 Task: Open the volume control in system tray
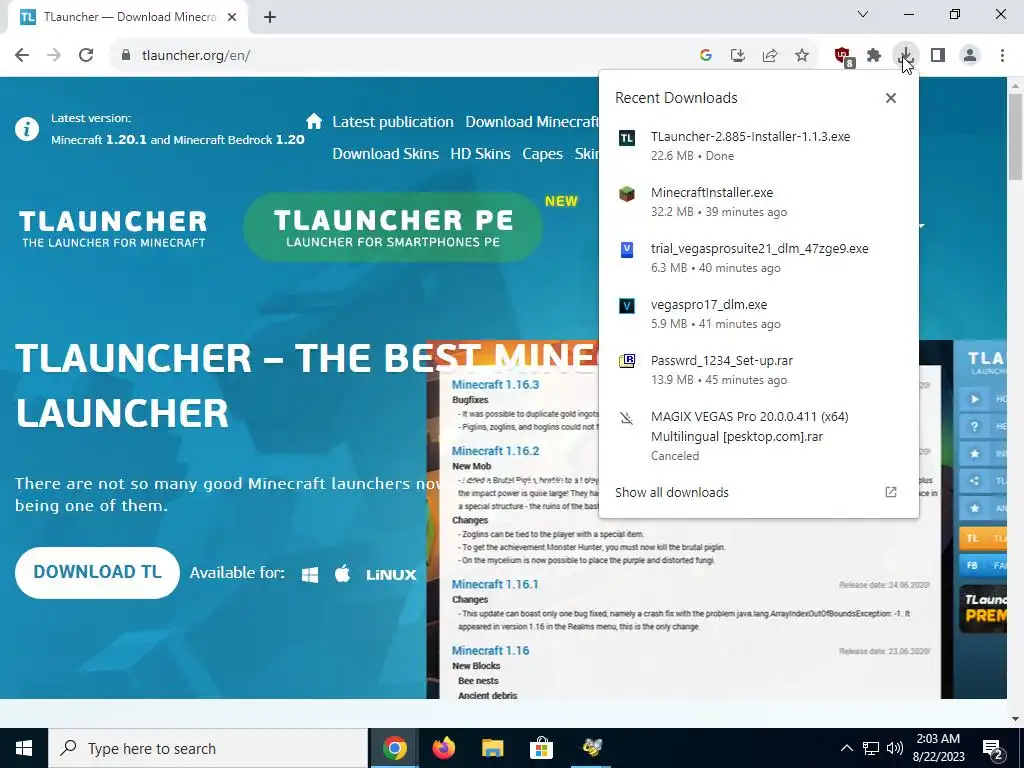click(x=895, y=748)
